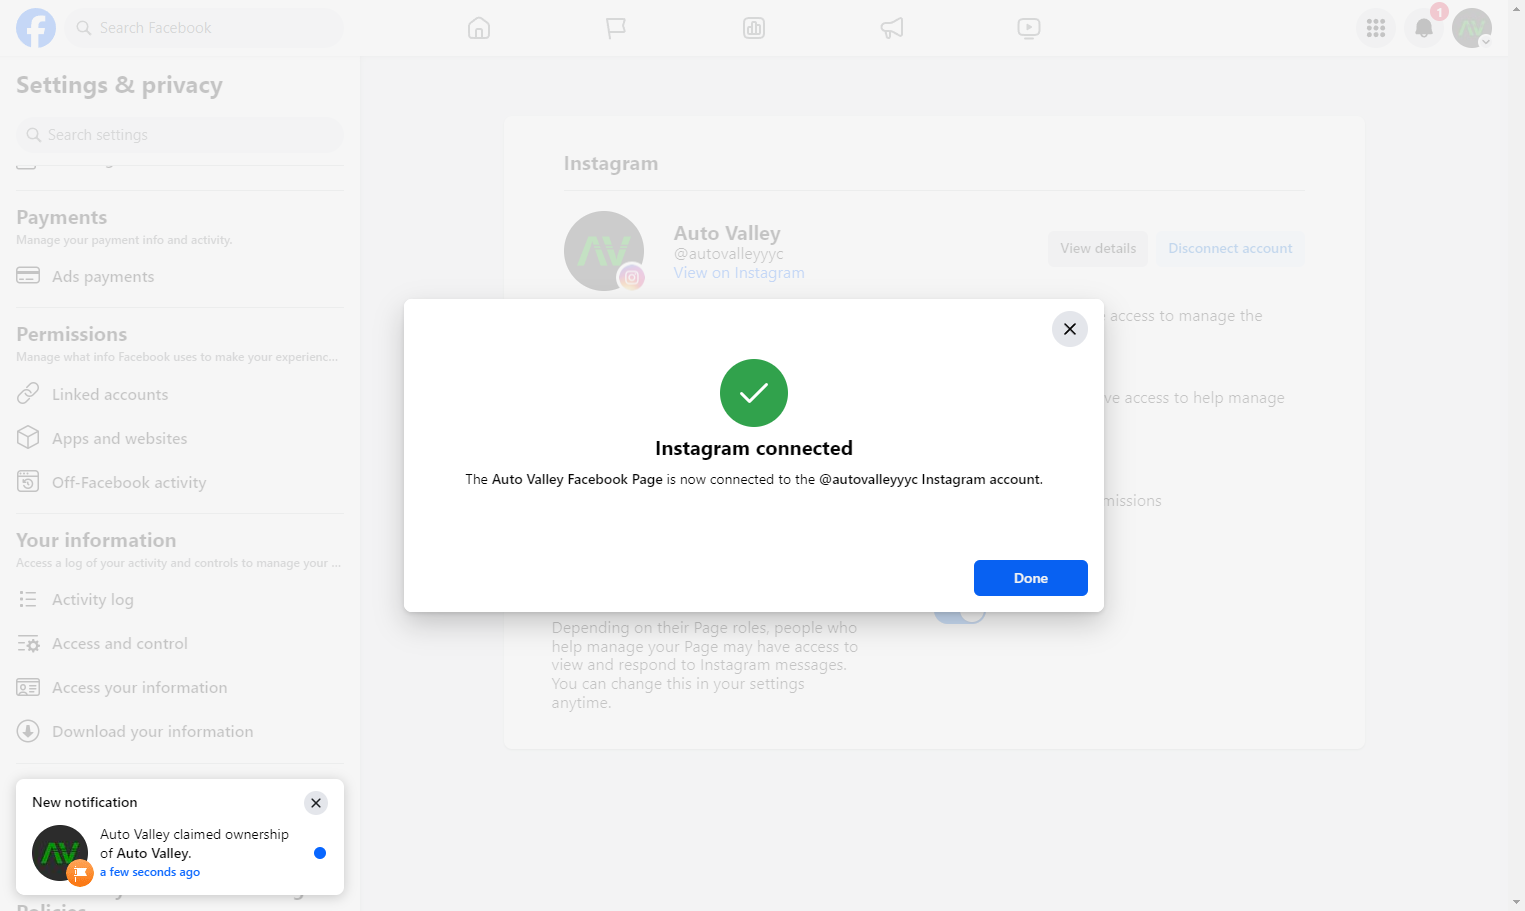Click the blue unread dot on notification

(x=320, y=853)
